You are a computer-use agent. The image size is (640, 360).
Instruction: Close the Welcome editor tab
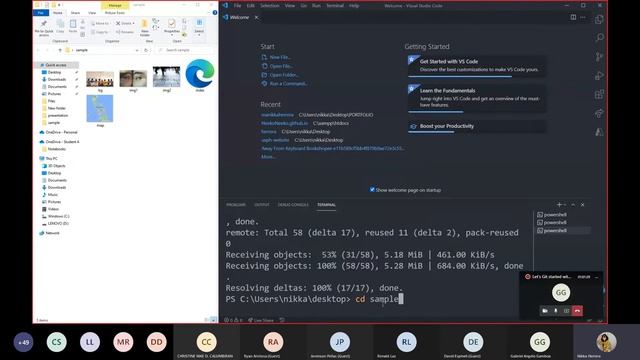(256, 17)
